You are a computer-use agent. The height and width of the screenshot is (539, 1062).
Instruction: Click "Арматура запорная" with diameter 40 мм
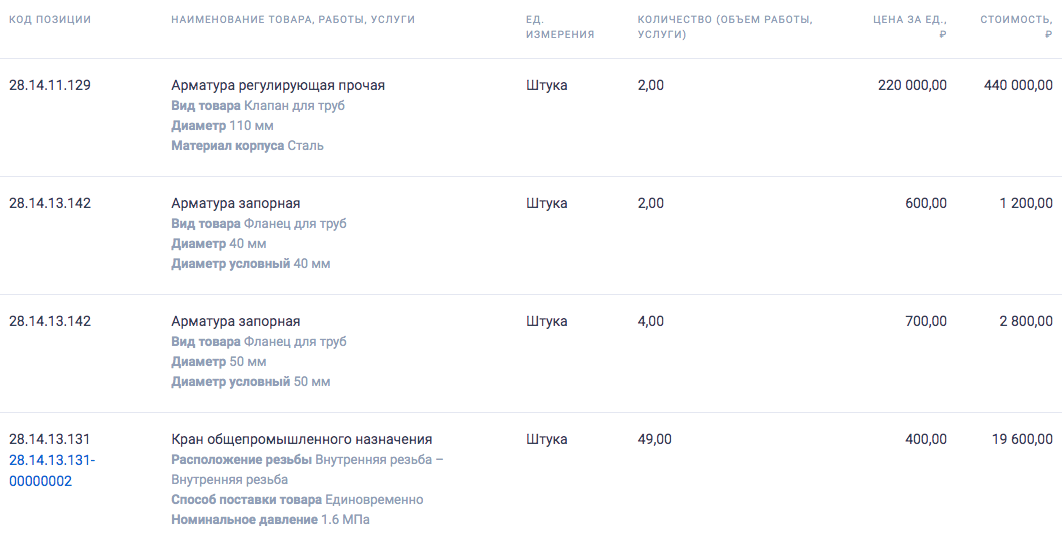click(x=236, y=203)
